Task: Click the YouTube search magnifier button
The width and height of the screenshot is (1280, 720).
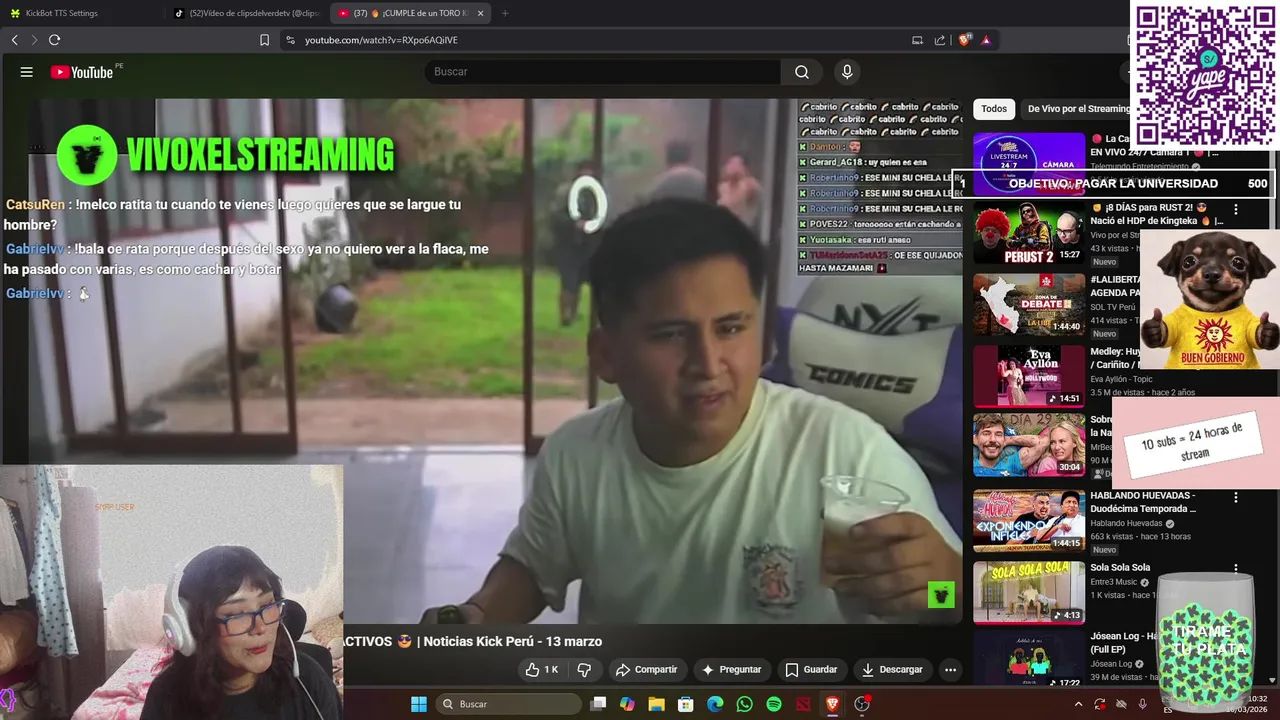Action: 802,72
